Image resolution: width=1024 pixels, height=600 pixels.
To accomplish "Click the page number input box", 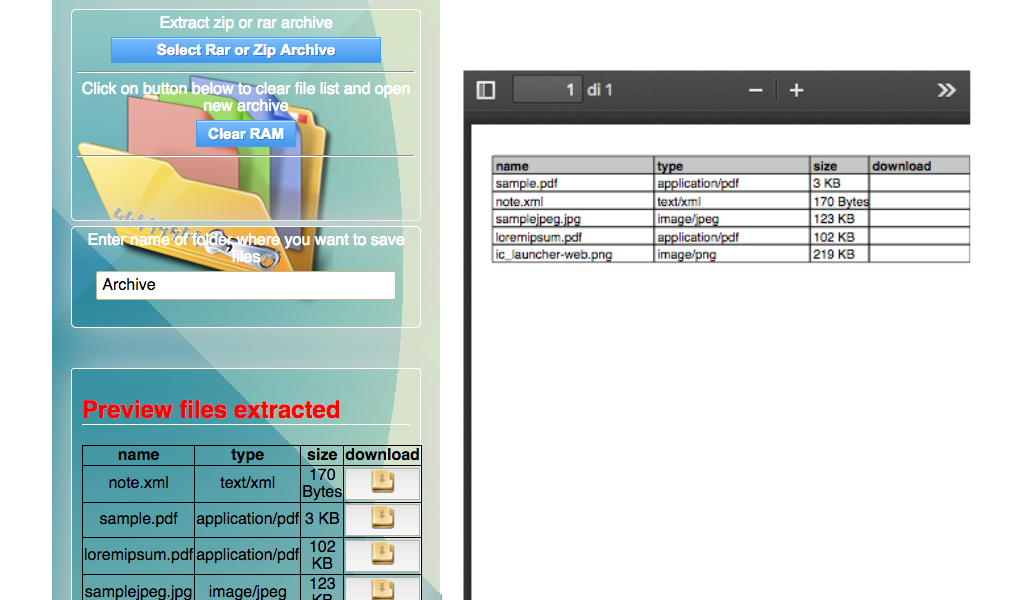I will [x=547, y=89].
